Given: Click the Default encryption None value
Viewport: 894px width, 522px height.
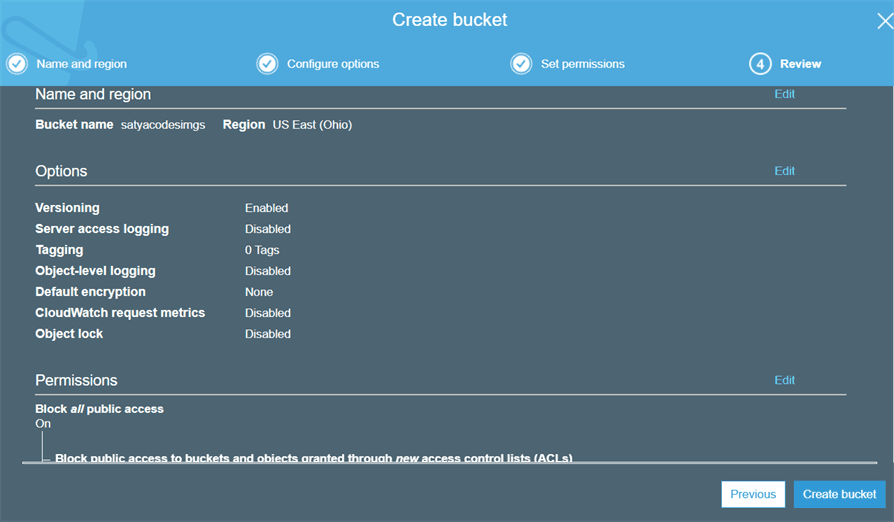Looking at the screenshot, I should point(259,292).
